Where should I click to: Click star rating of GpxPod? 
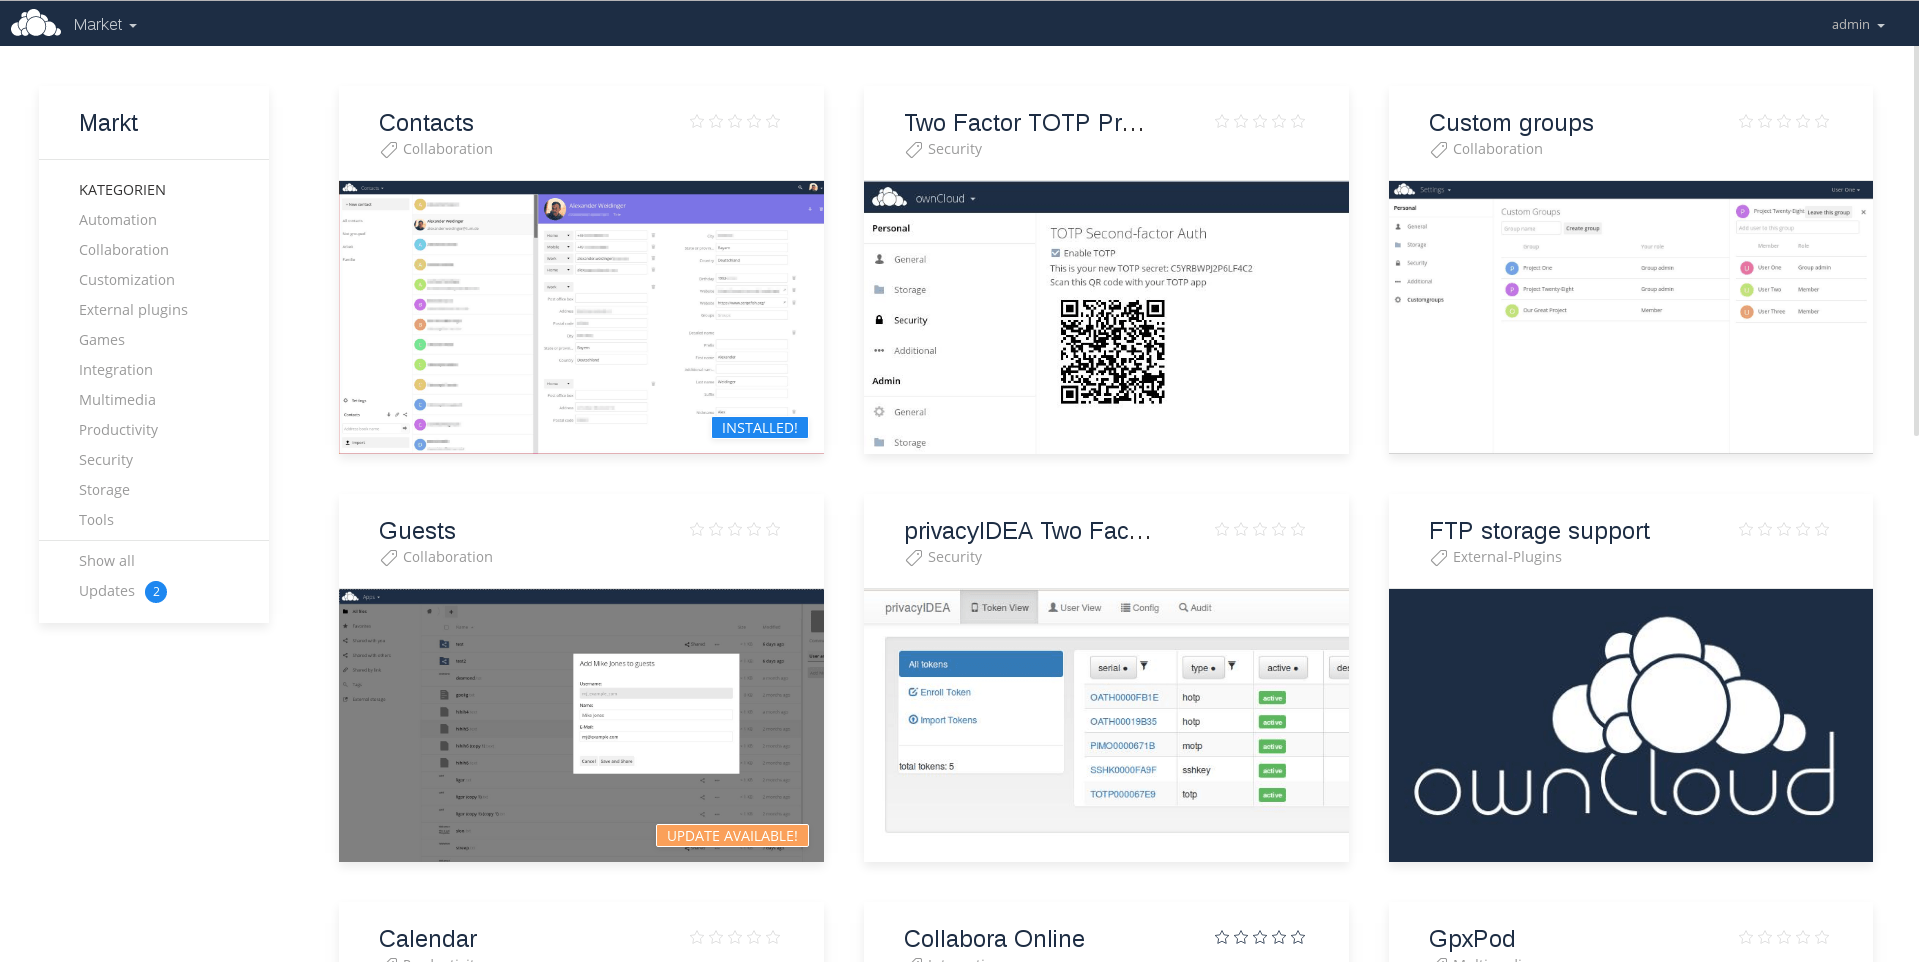1784,937
